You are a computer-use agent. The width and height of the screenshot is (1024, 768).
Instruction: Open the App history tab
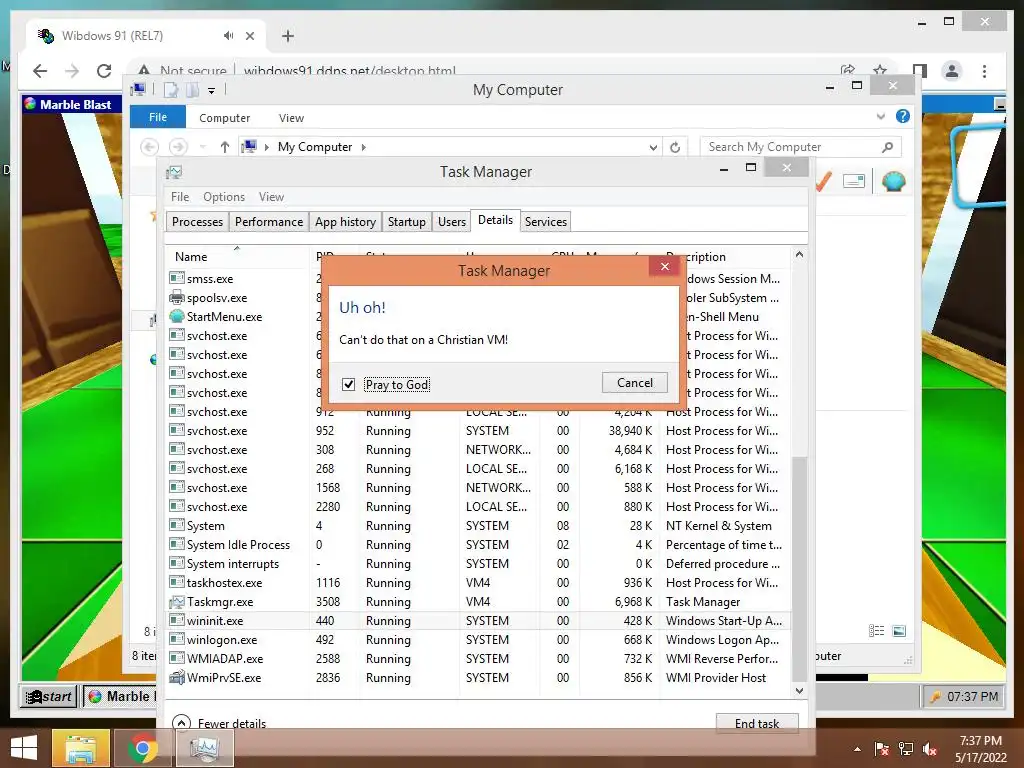[x=345, y=222]
